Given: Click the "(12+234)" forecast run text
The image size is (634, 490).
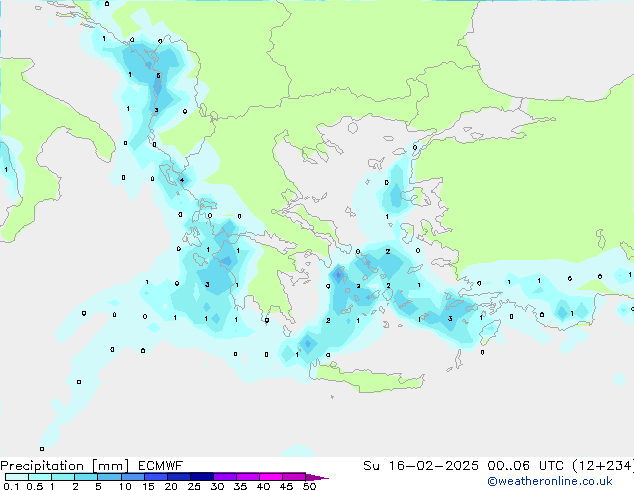Looking at the screenshot, I should pos(603,466).
